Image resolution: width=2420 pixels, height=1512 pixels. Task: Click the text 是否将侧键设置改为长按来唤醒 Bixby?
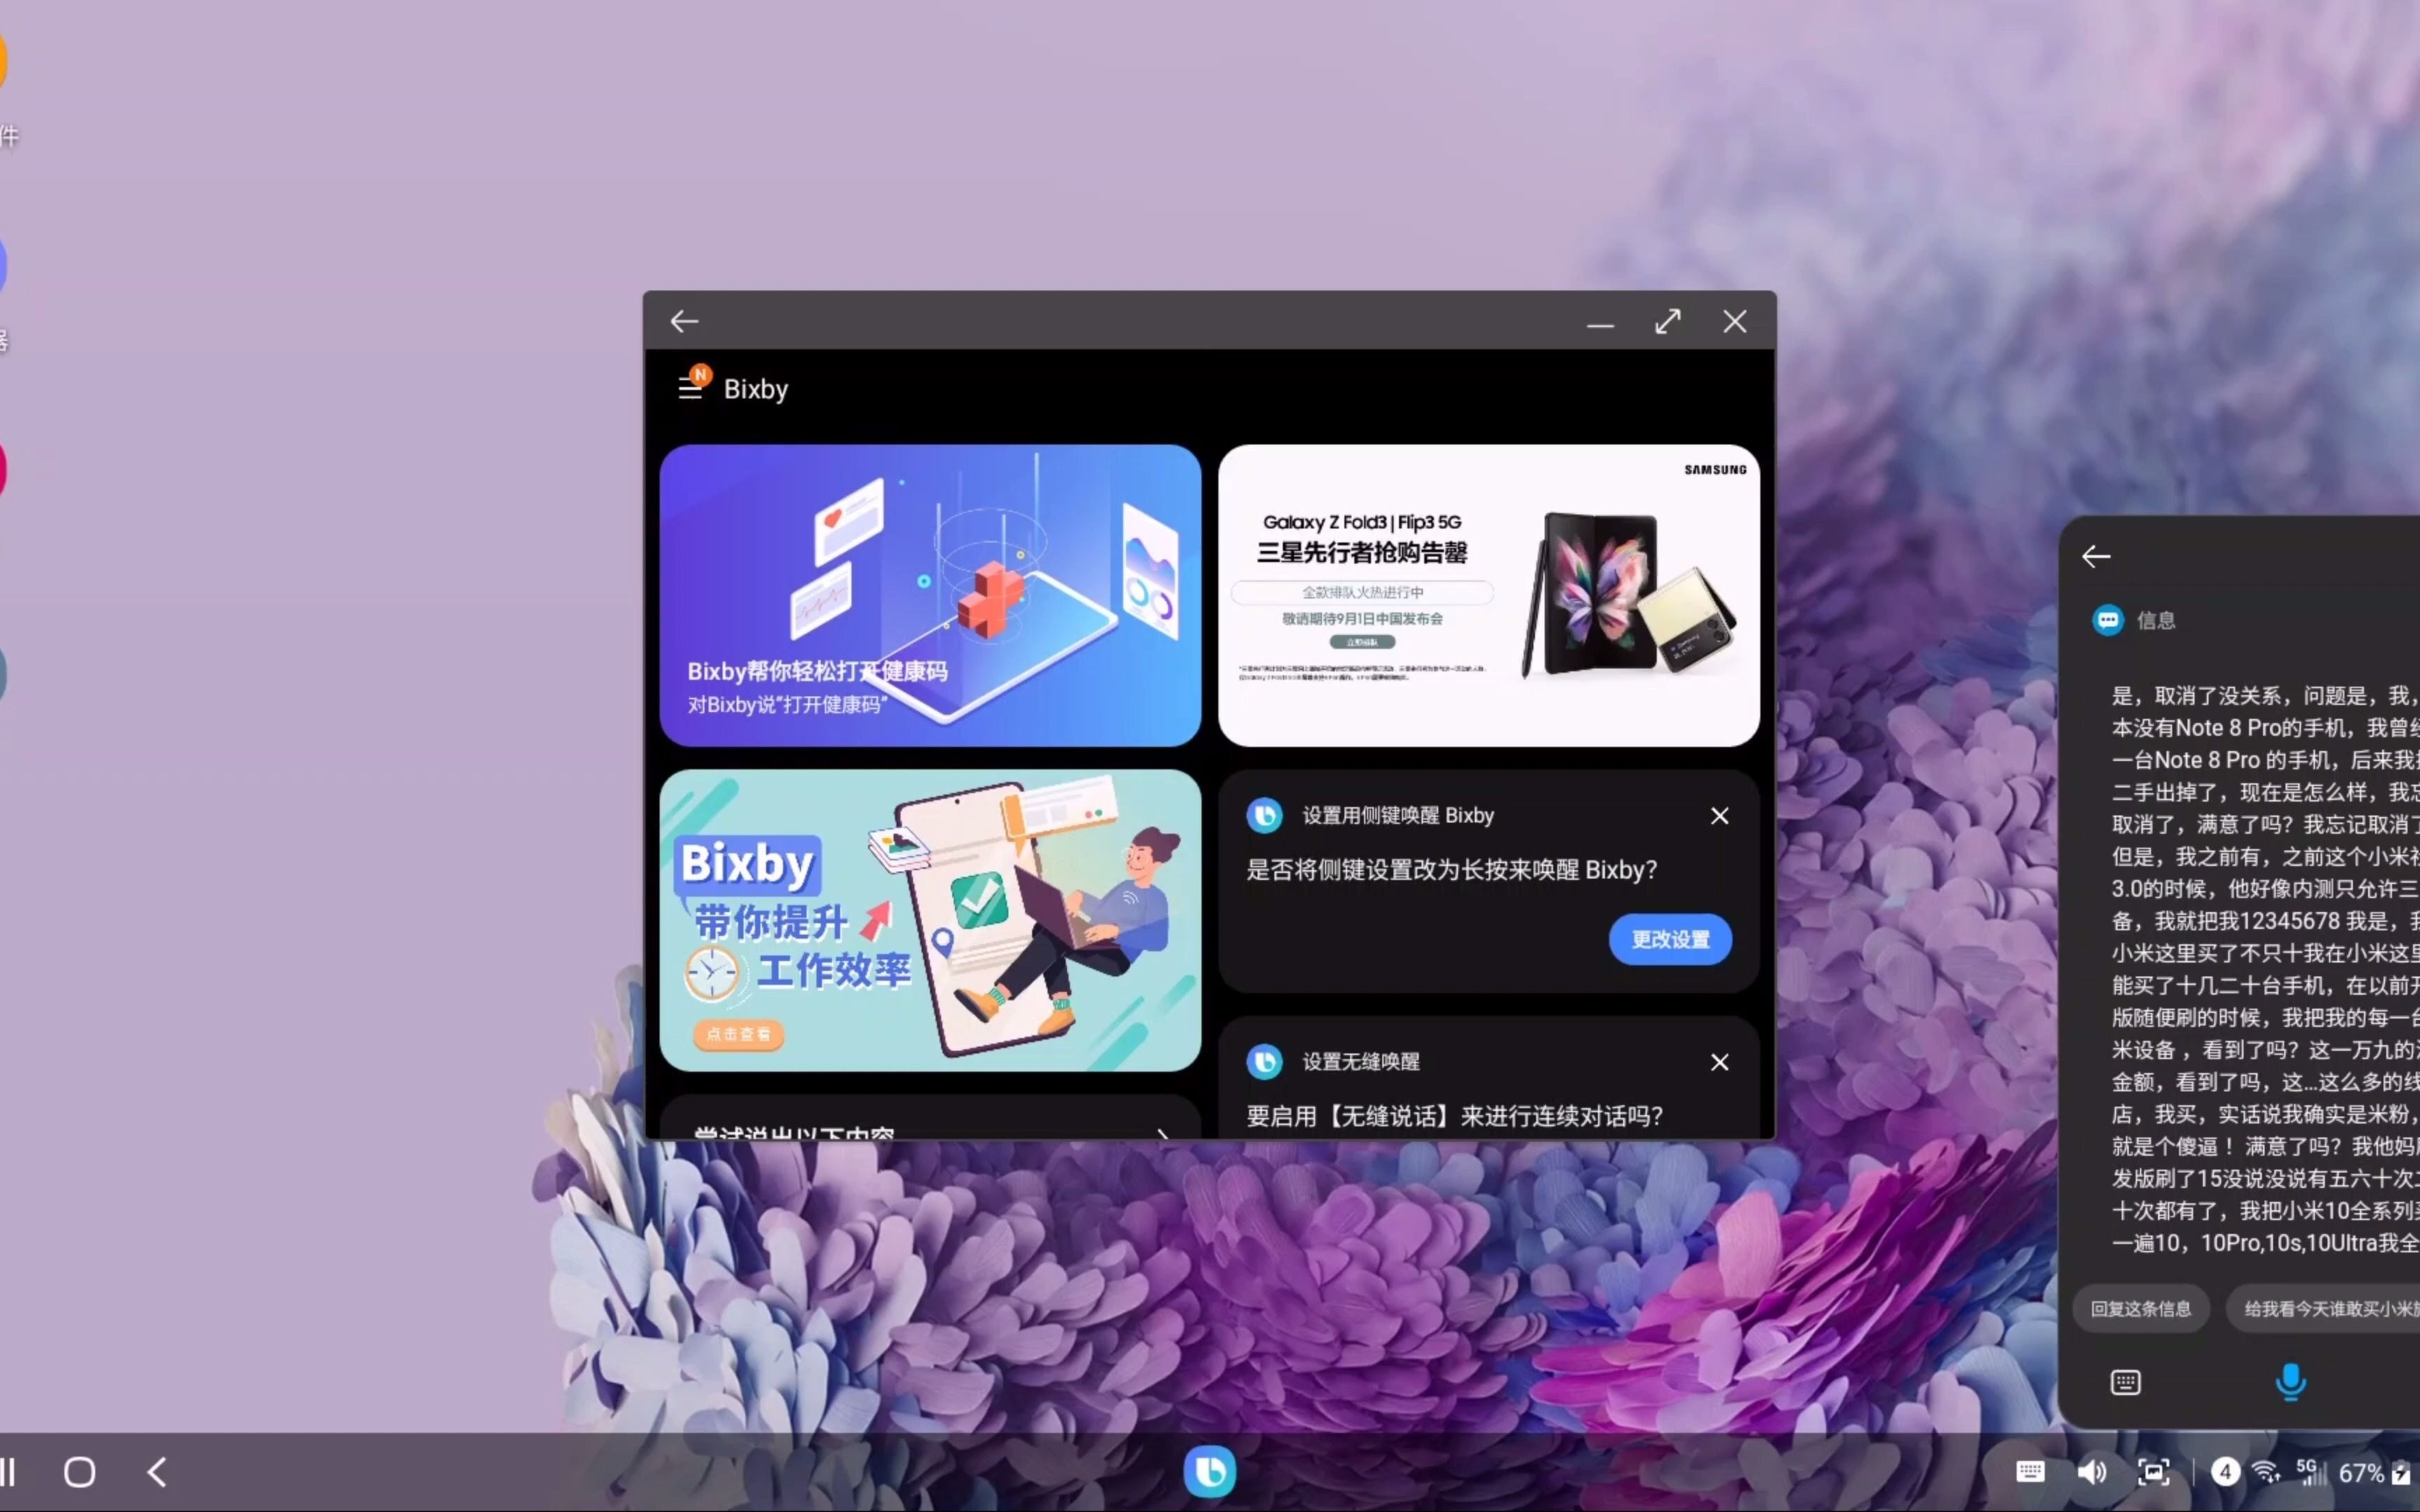1451,870
